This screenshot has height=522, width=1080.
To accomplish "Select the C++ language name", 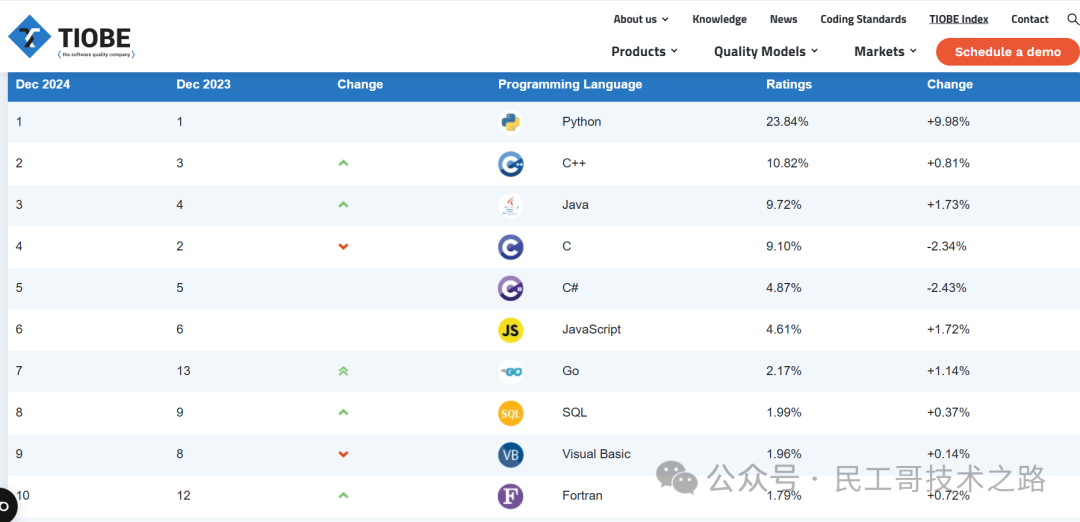I will click(574, 163).
